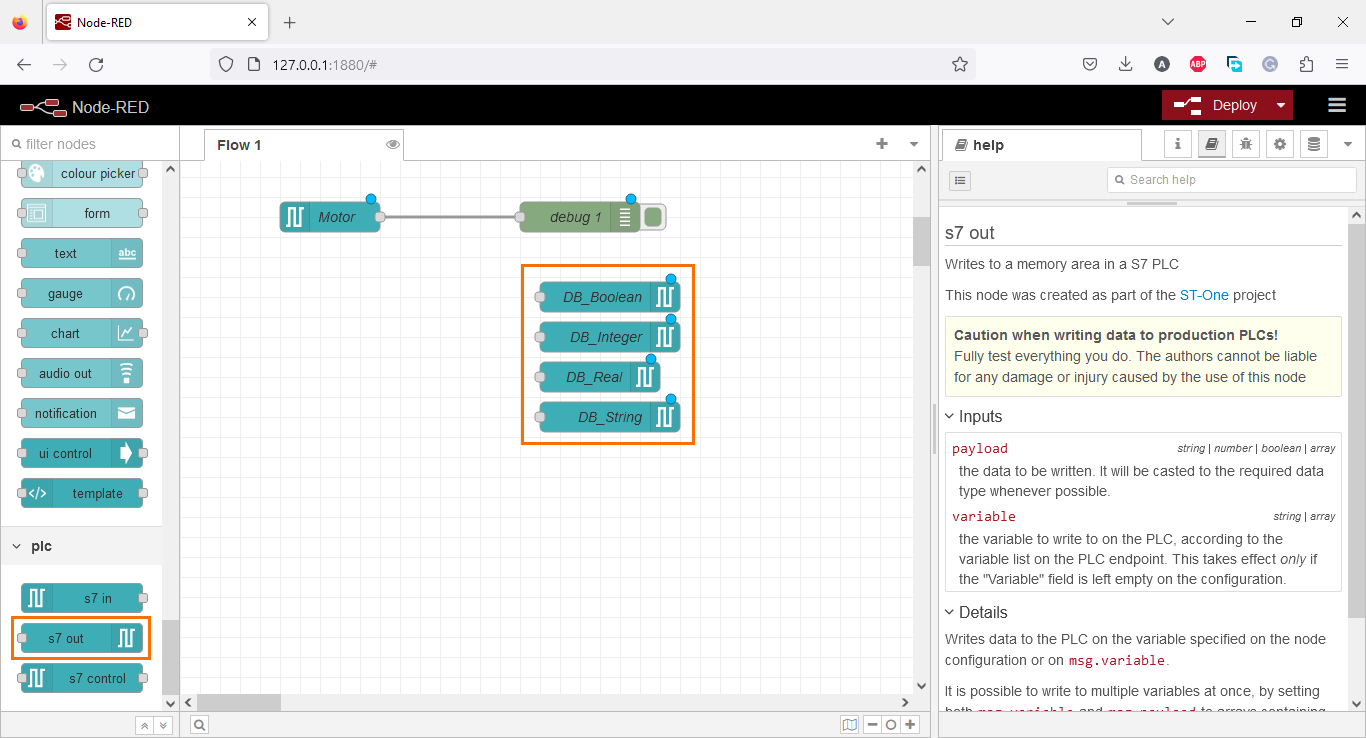Select the s7 in node from palette
The image size is (1366, 738).
(80, 598)
